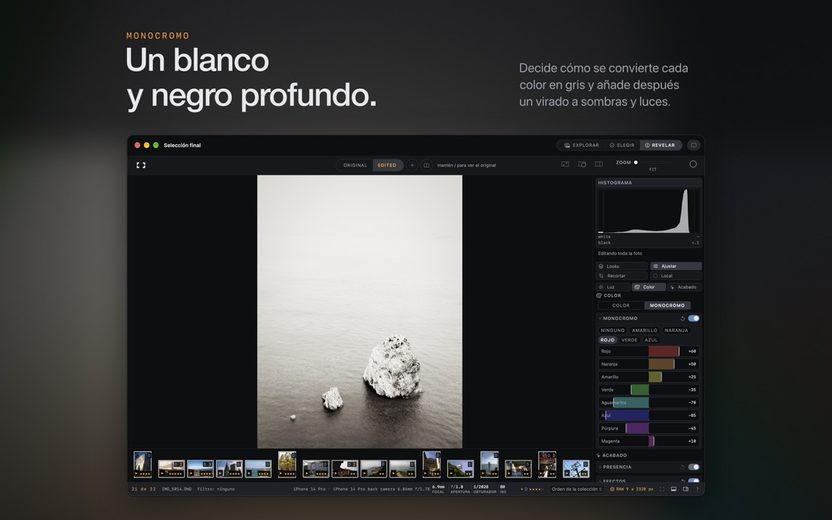Image resolution: width=832 pixels, height=520 pixels.
Task: Show the ORIGINAL photo version
Action: pos(355,165)
